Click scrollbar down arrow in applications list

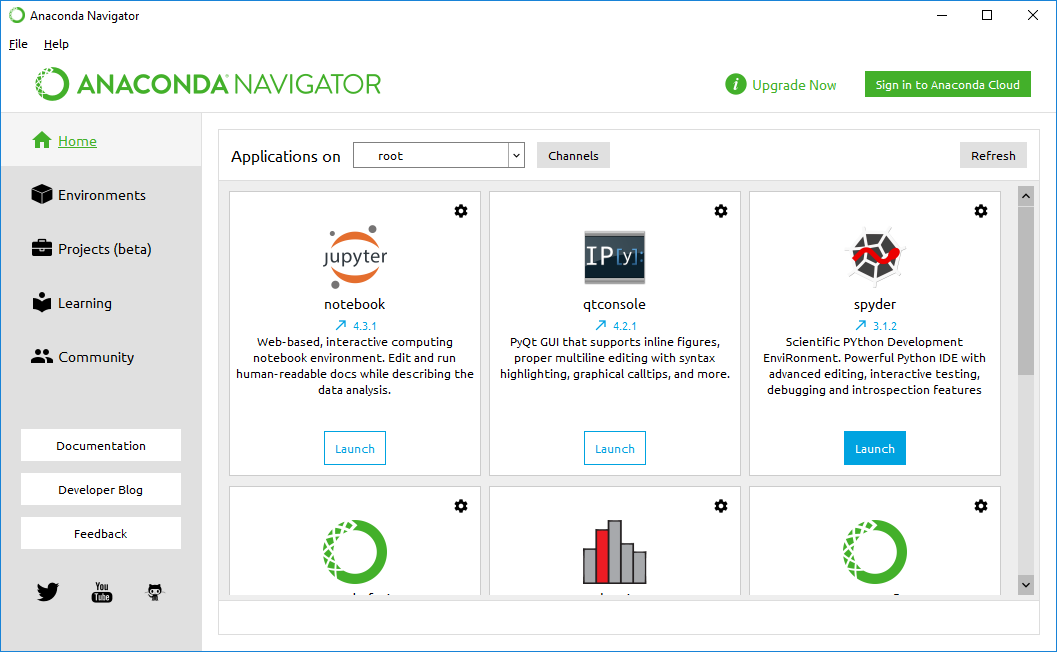(1026, 583)
